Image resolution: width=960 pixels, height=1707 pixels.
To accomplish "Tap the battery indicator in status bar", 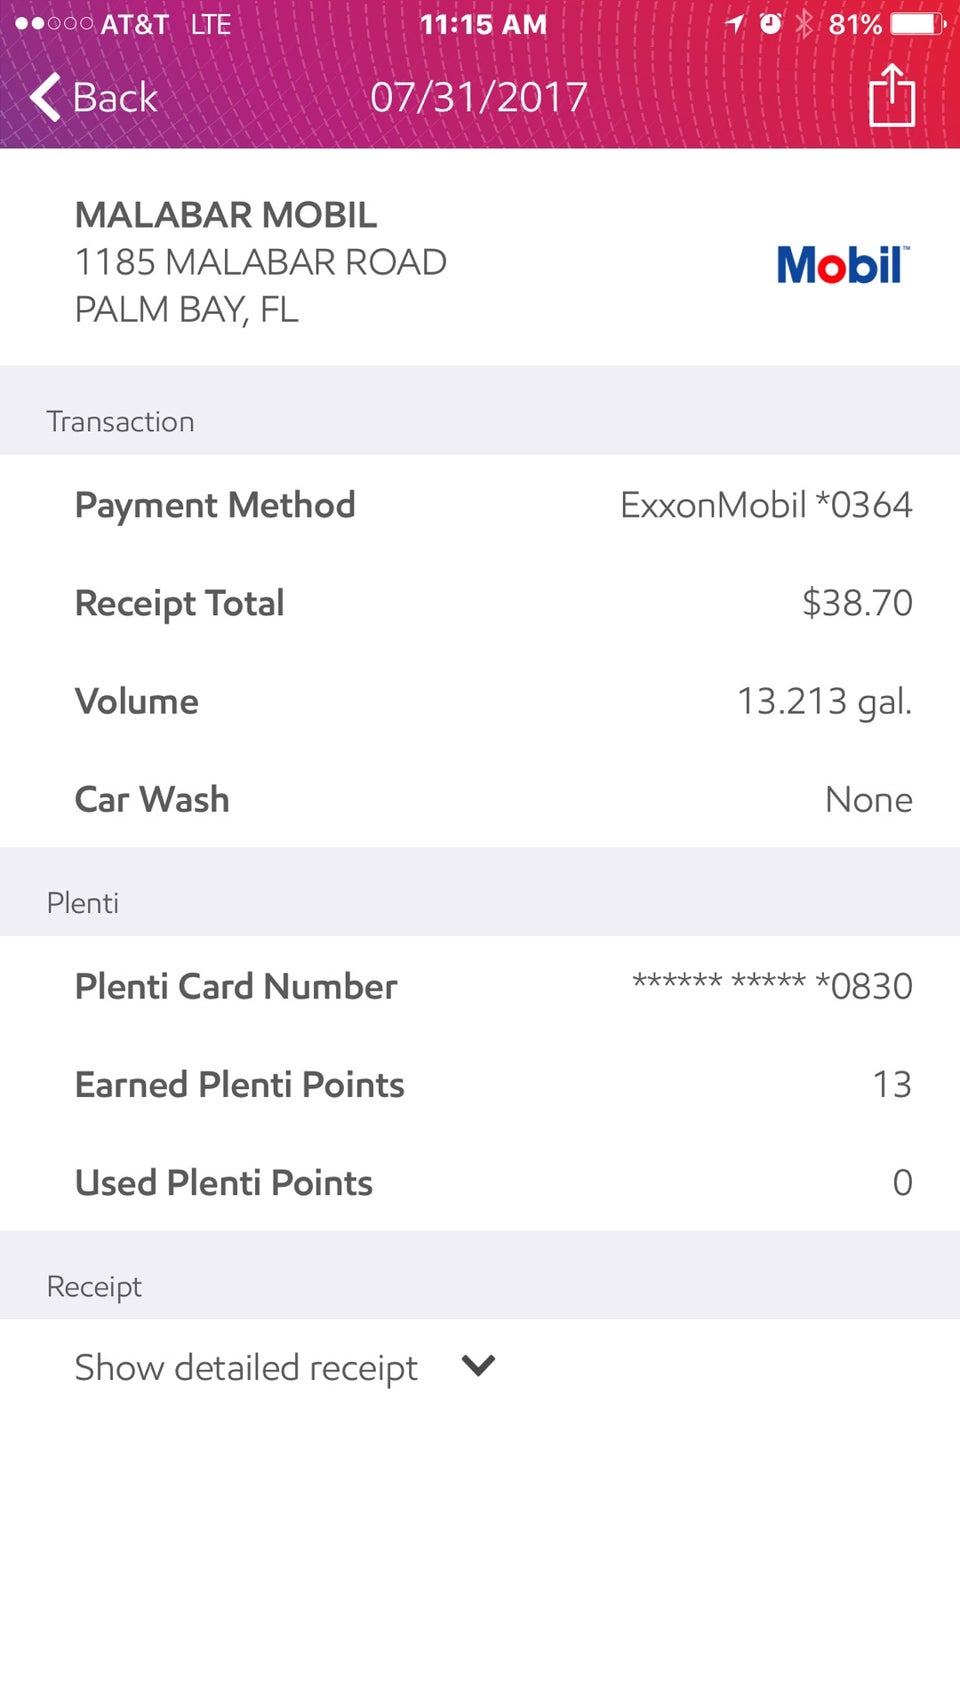I will pyautogui.click(x=917, y=24).
